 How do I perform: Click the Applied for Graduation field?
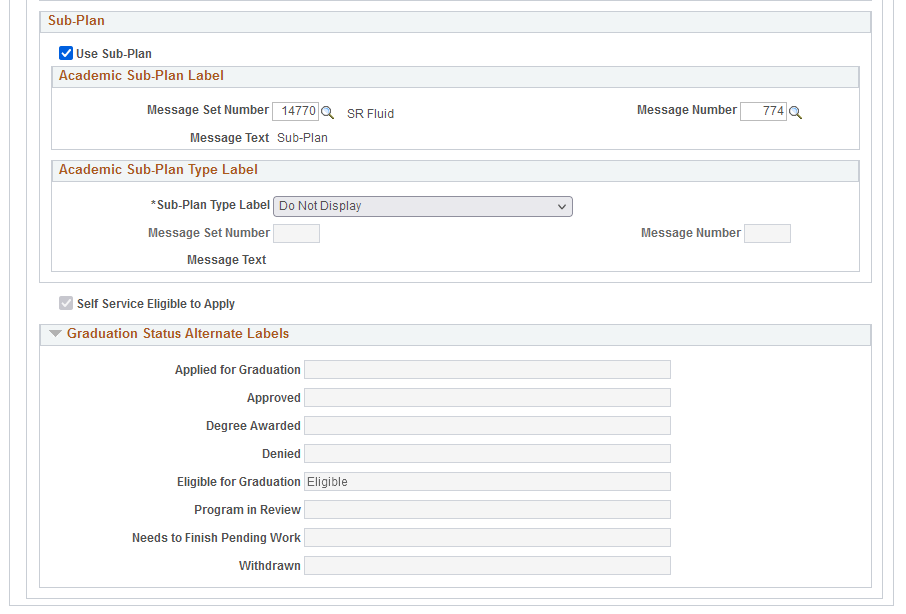click(488, 370)
